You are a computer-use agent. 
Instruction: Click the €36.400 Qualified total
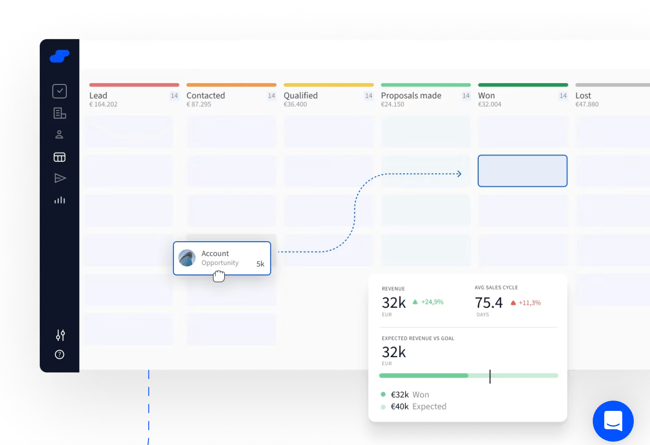point(295,105)
